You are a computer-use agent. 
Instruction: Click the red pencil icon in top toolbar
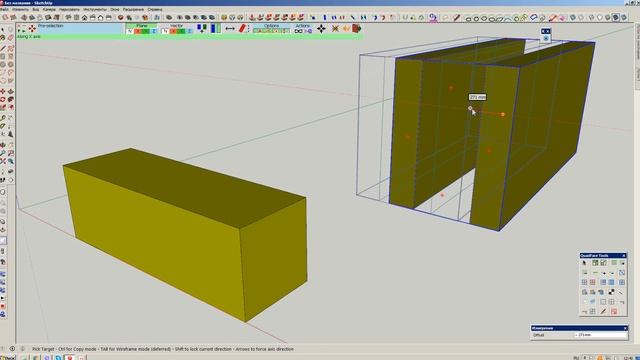(x=456, y=18)
